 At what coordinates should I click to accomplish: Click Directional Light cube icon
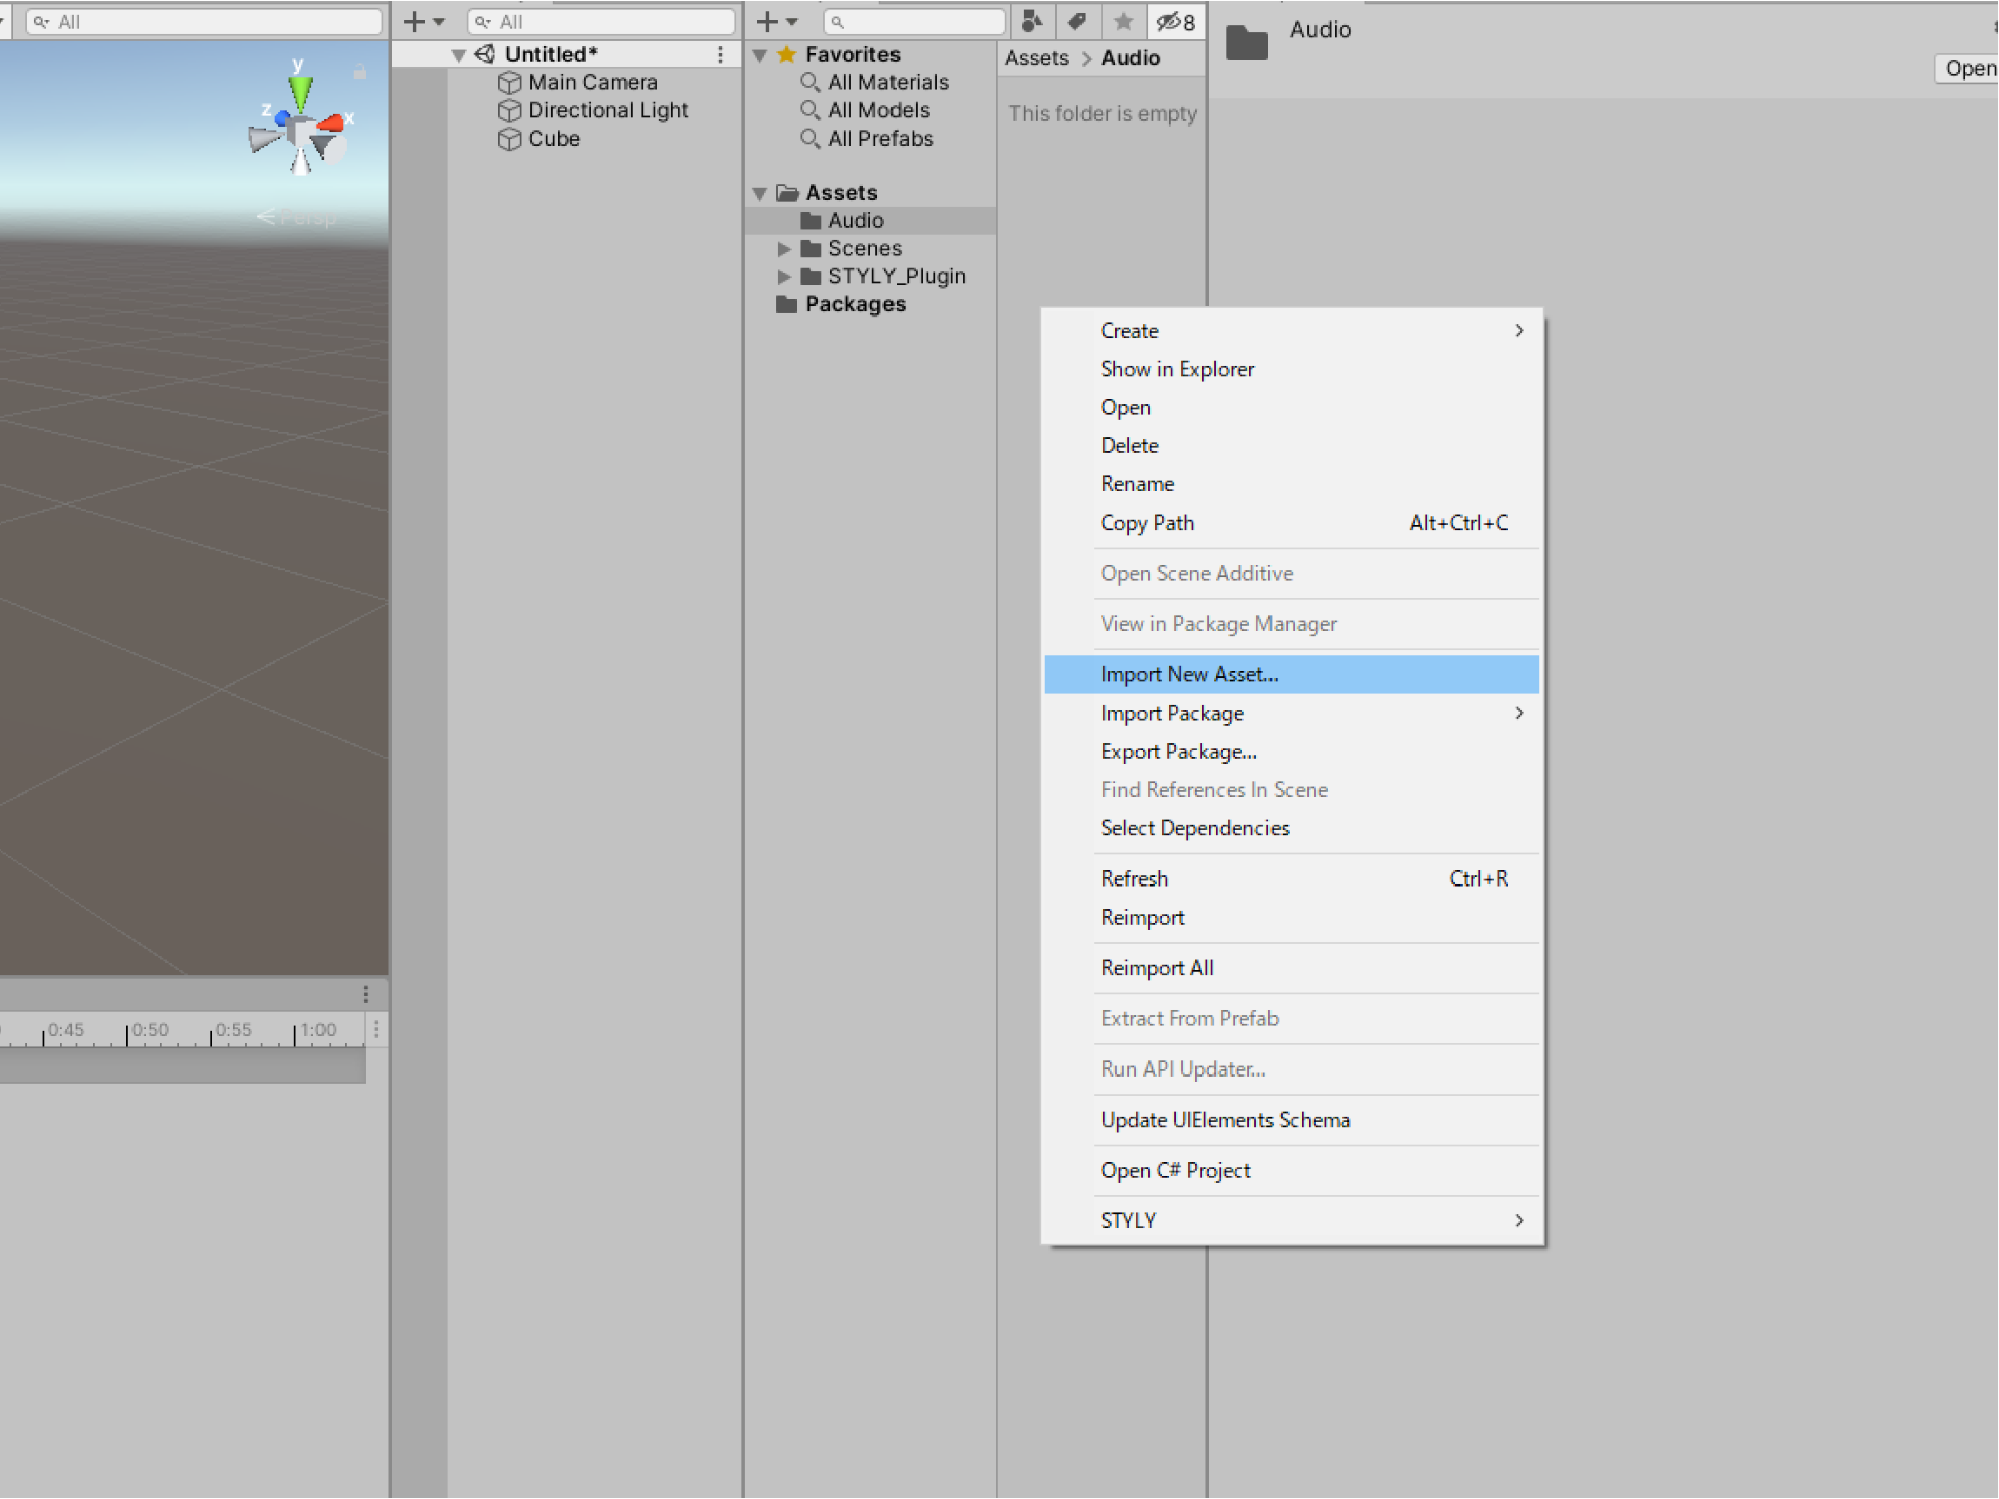(510, 110)
